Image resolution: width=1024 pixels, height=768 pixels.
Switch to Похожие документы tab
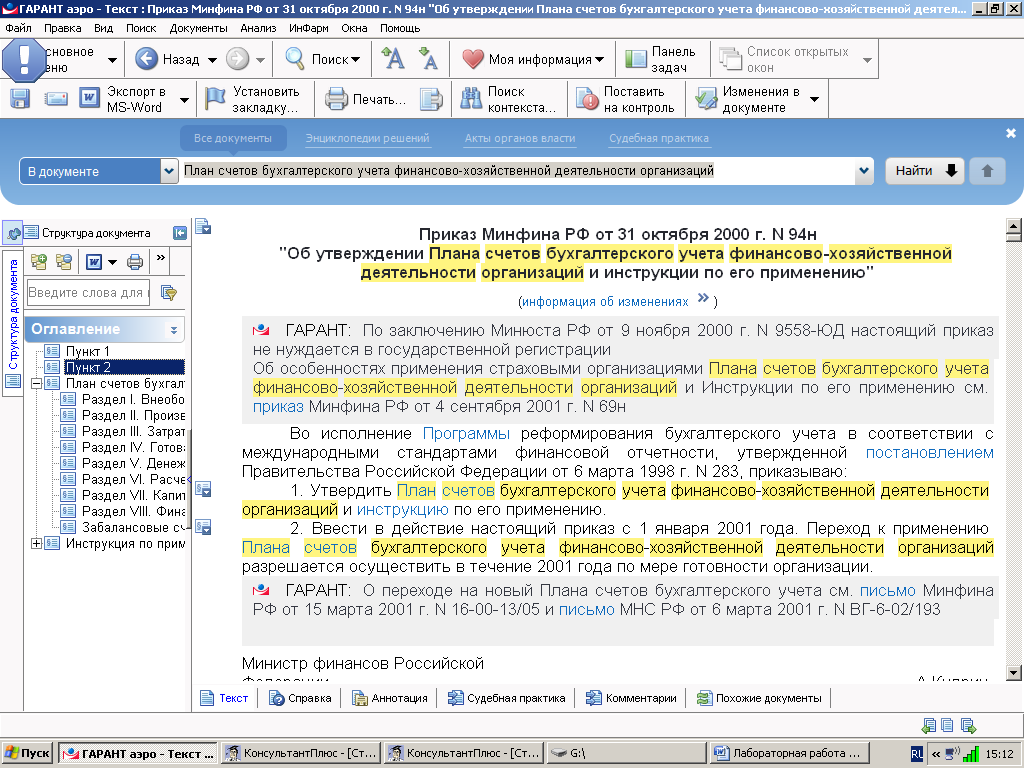[x=759, y=698]
